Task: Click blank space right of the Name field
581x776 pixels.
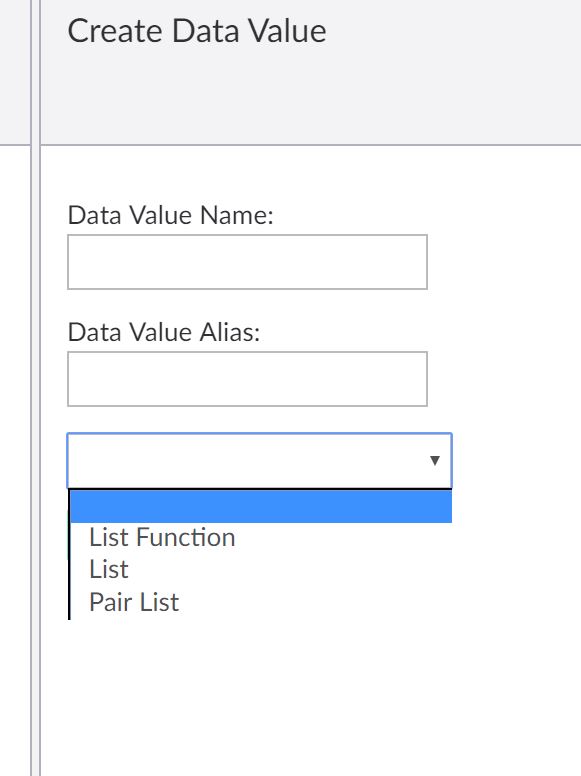Action: pos(504,262)
